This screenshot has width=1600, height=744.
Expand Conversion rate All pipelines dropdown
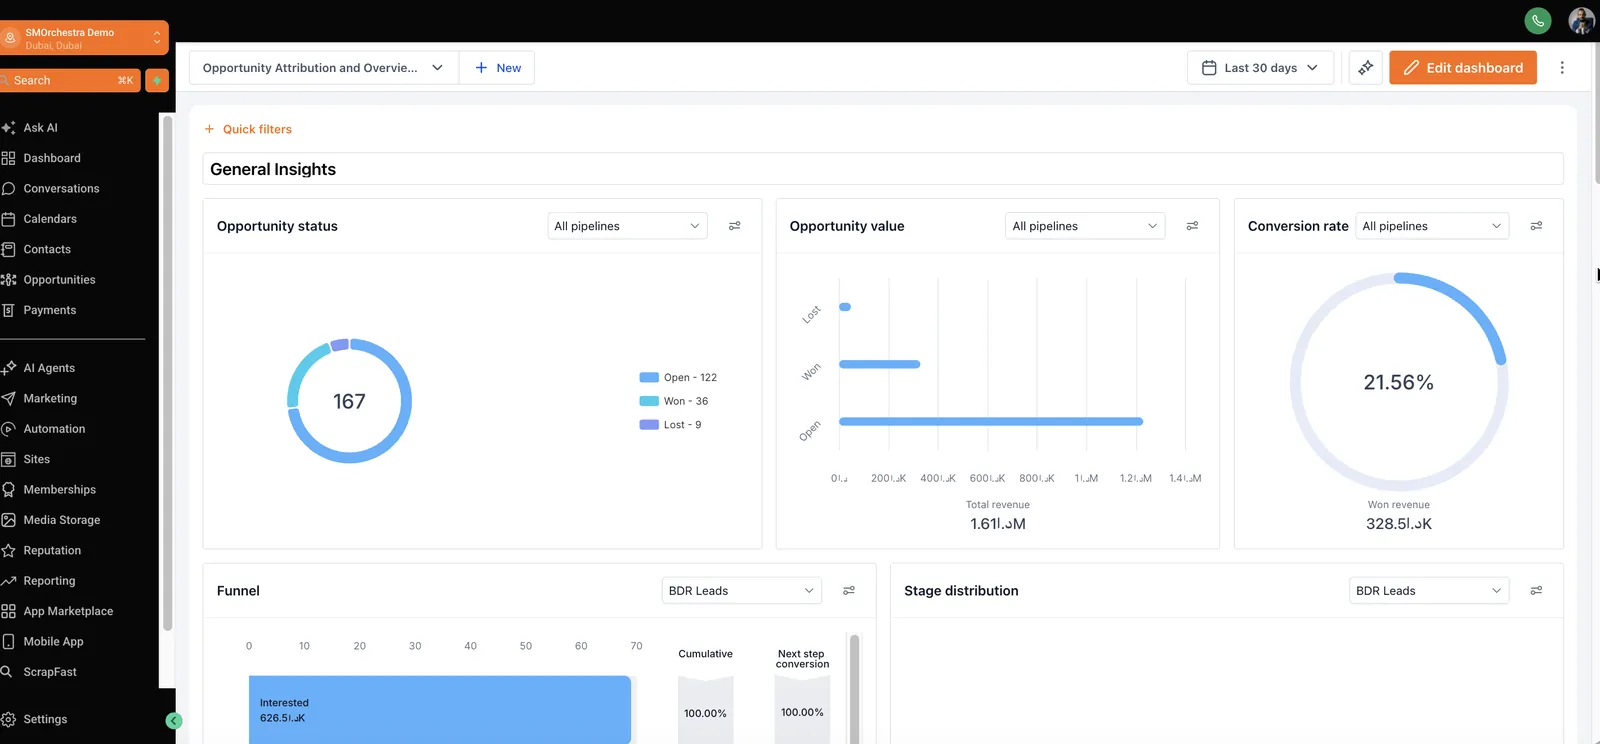pyautogui.click(x=1432, y=226)
